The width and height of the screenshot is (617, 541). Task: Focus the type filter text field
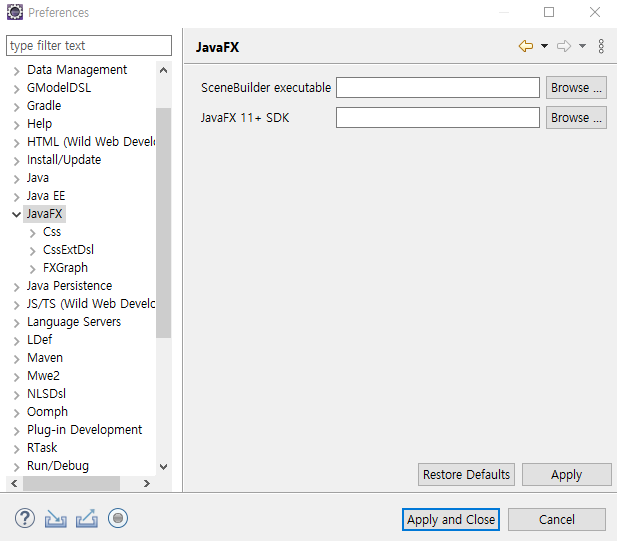coord(89,46)
